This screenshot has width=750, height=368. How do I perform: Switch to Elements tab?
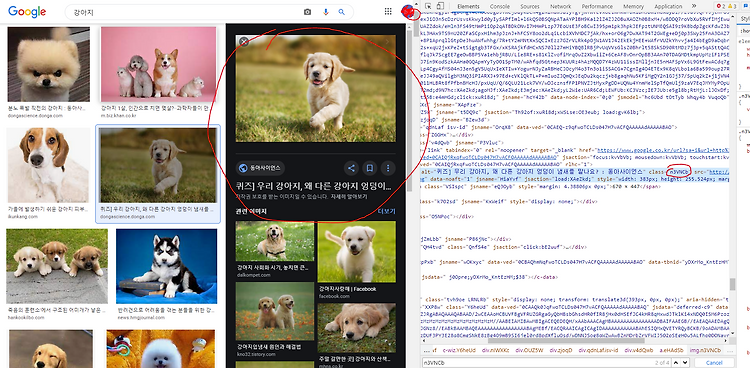coord(468,6)
